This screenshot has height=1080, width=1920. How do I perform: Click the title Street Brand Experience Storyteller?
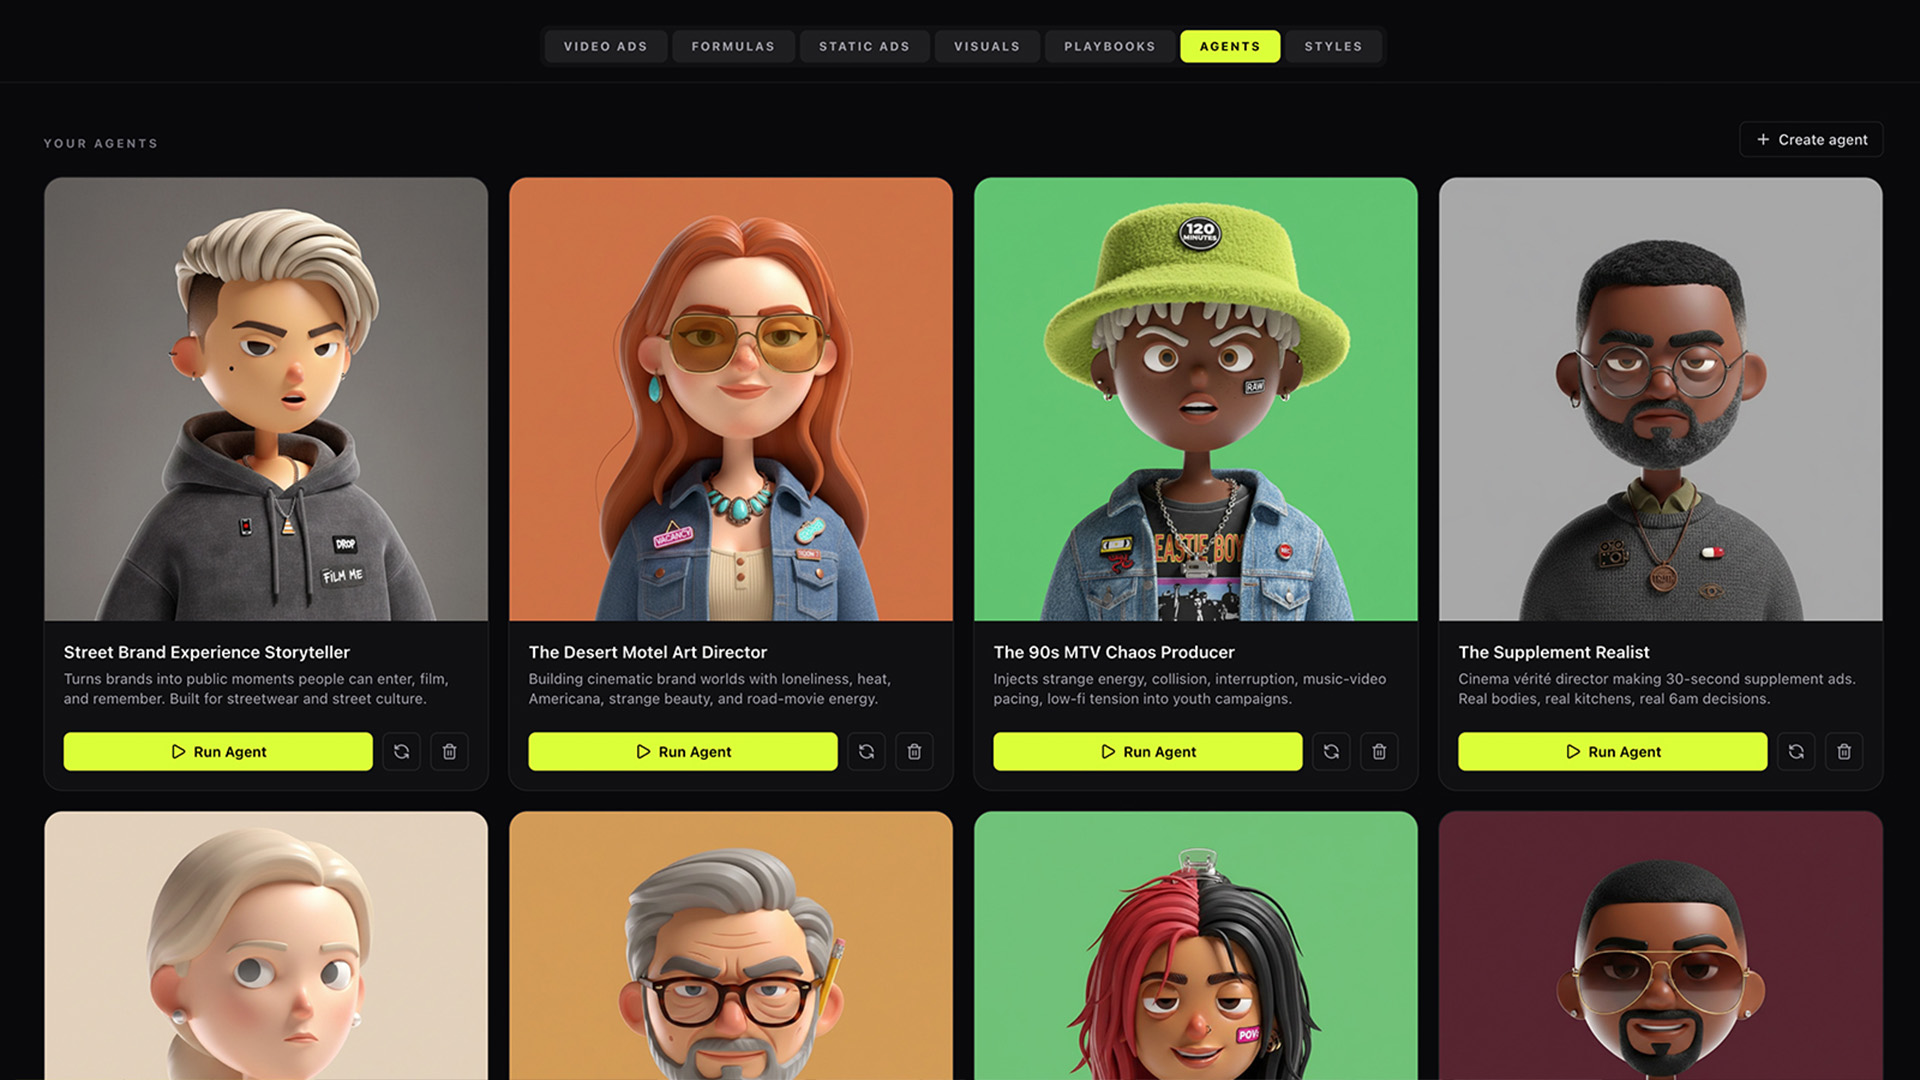207,652
